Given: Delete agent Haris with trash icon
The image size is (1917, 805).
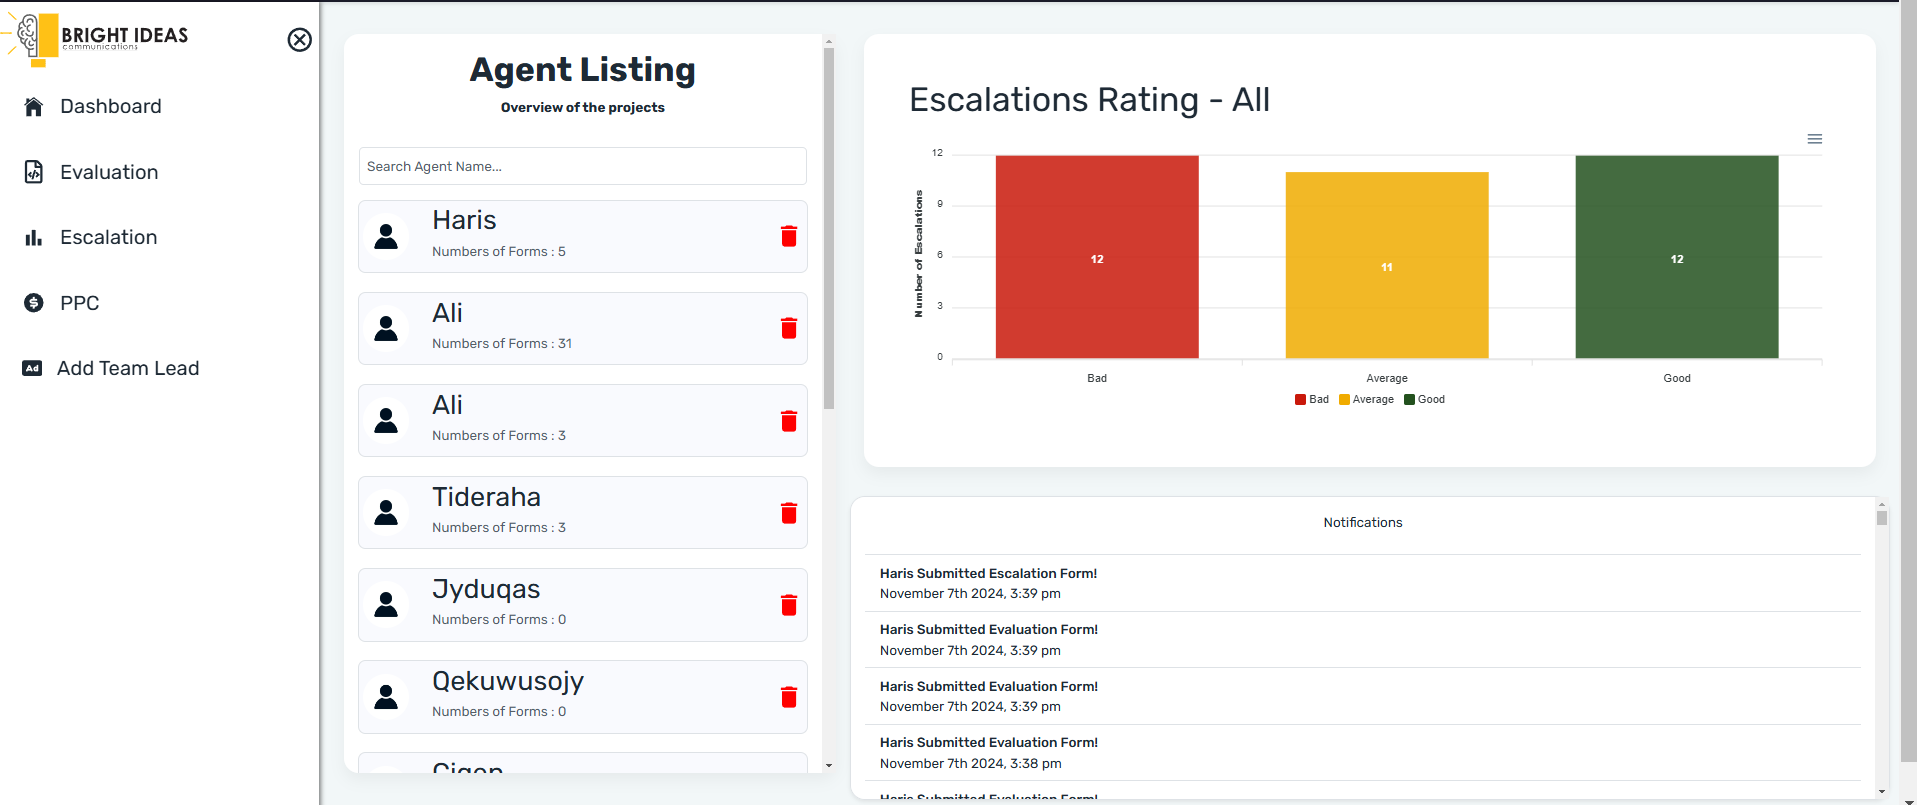Looking at the screenshot, I should click(789, 236).
